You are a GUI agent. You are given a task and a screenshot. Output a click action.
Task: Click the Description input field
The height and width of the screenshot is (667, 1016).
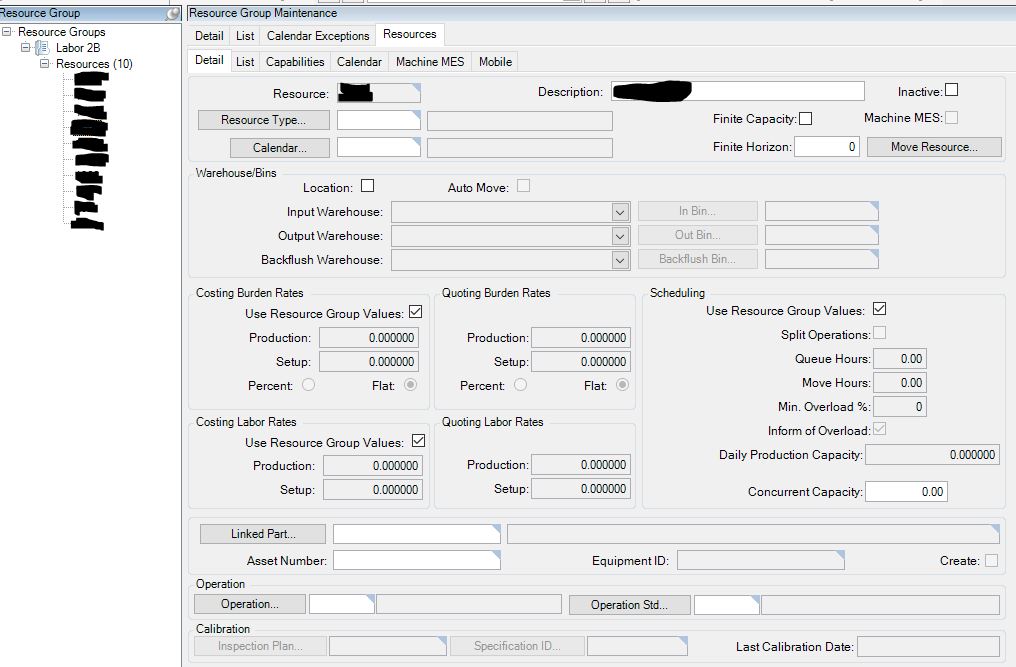[738, 91]
